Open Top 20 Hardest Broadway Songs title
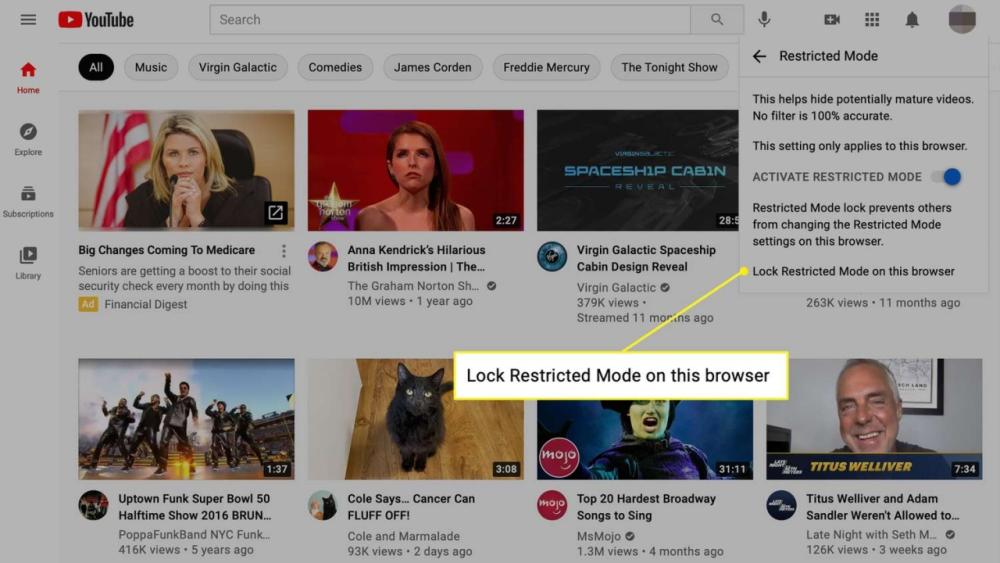The height and width of the screenshot is (563, 1000). pos(646,507)
